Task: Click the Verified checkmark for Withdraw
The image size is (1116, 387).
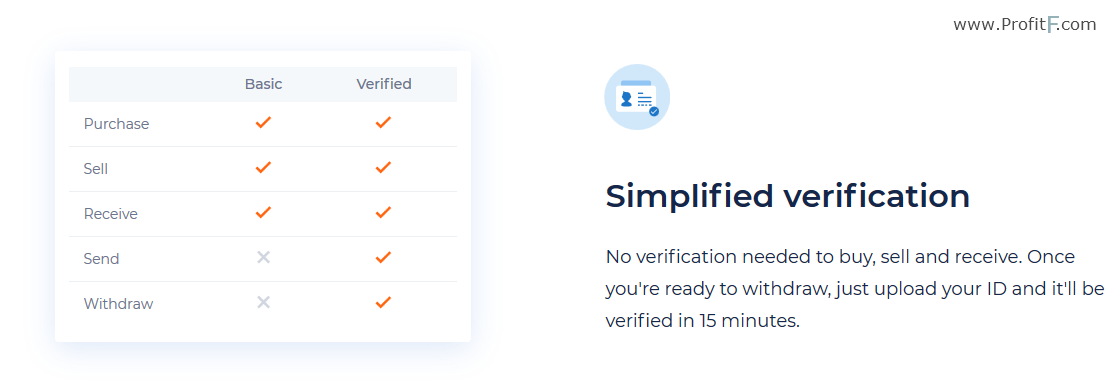Action: click(x=384, y=302)
